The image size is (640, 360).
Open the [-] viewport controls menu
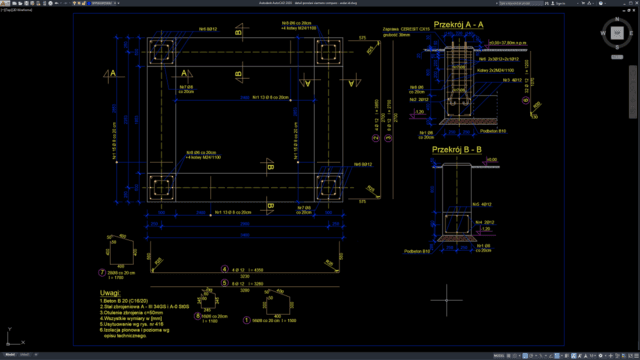coord(2,10)
